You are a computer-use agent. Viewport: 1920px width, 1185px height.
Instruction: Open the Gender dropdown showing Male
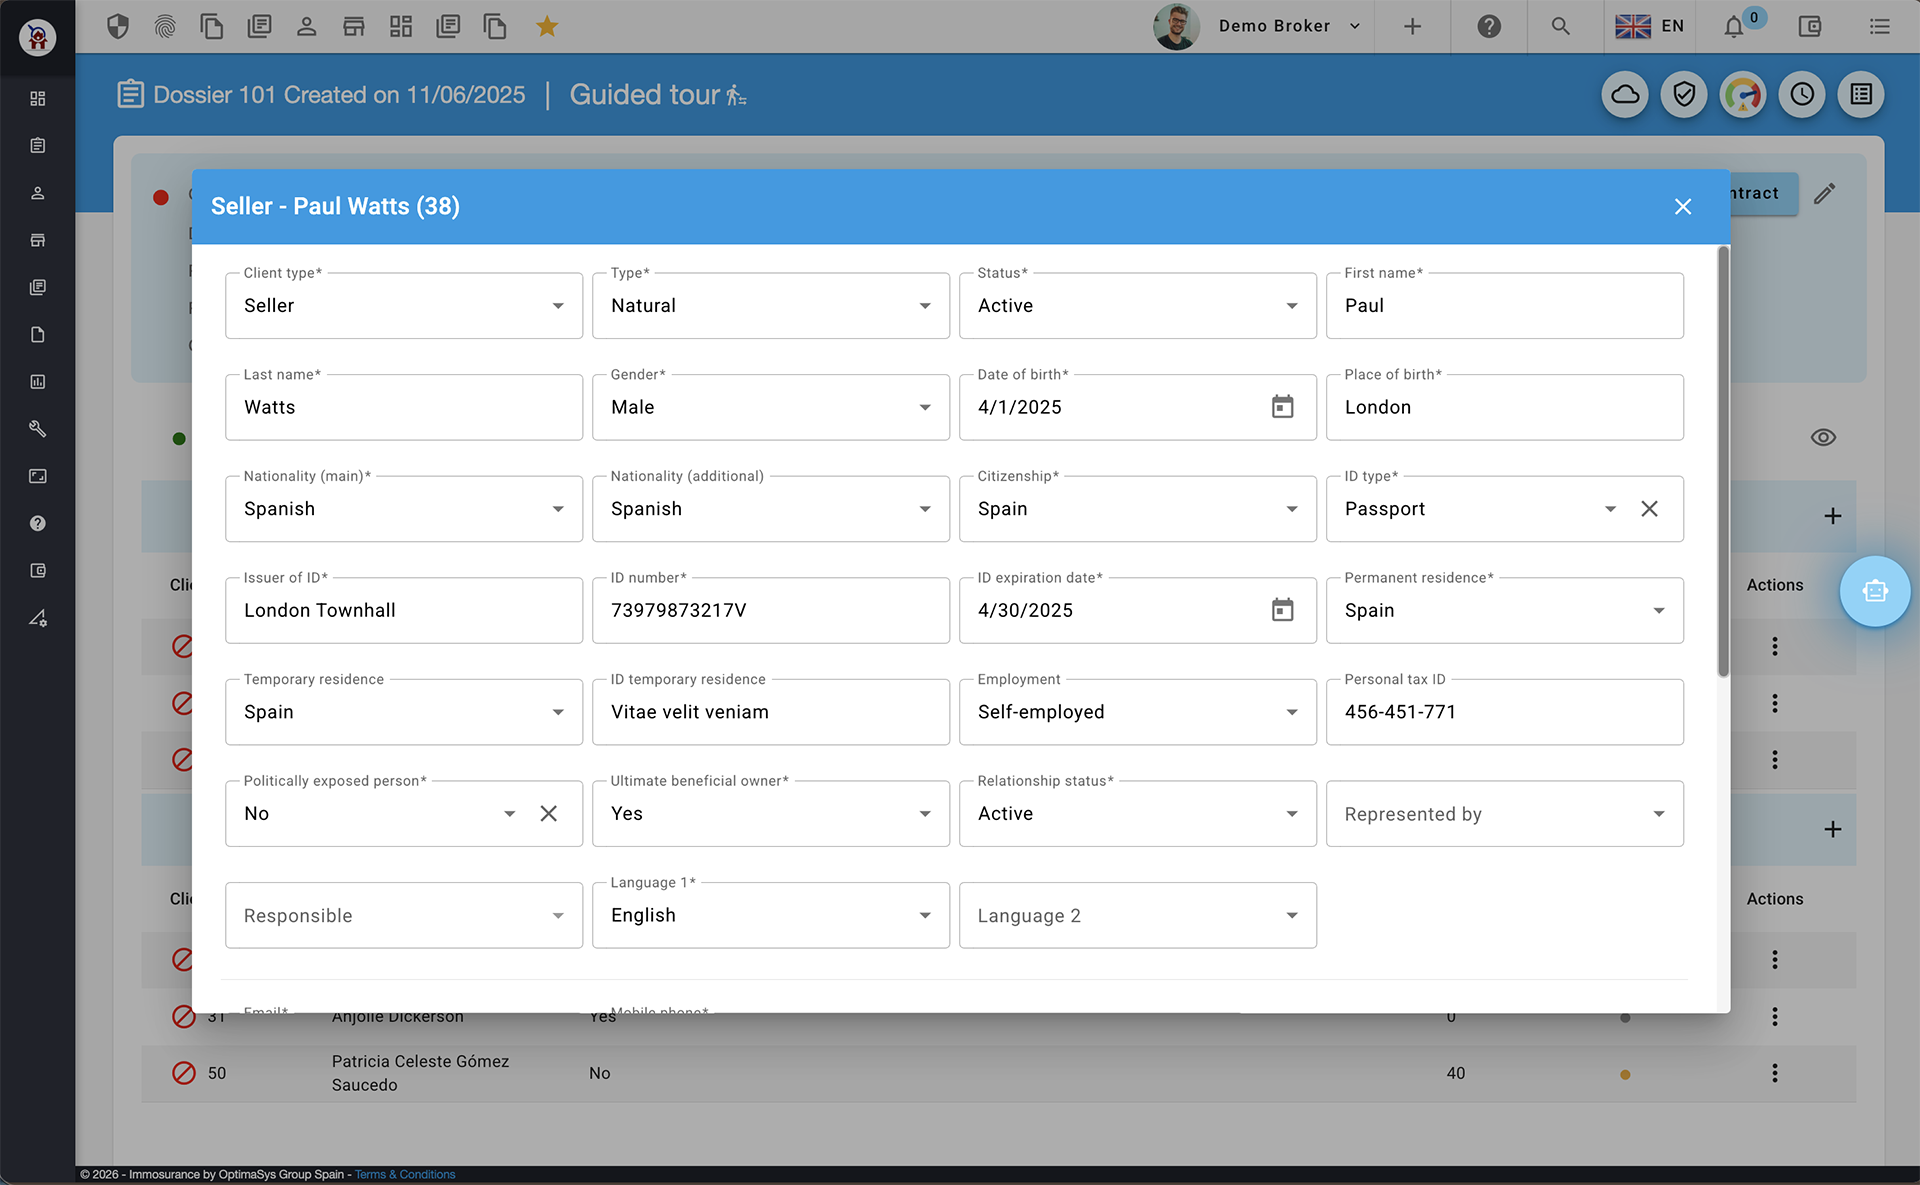click(x=923, y=407)
